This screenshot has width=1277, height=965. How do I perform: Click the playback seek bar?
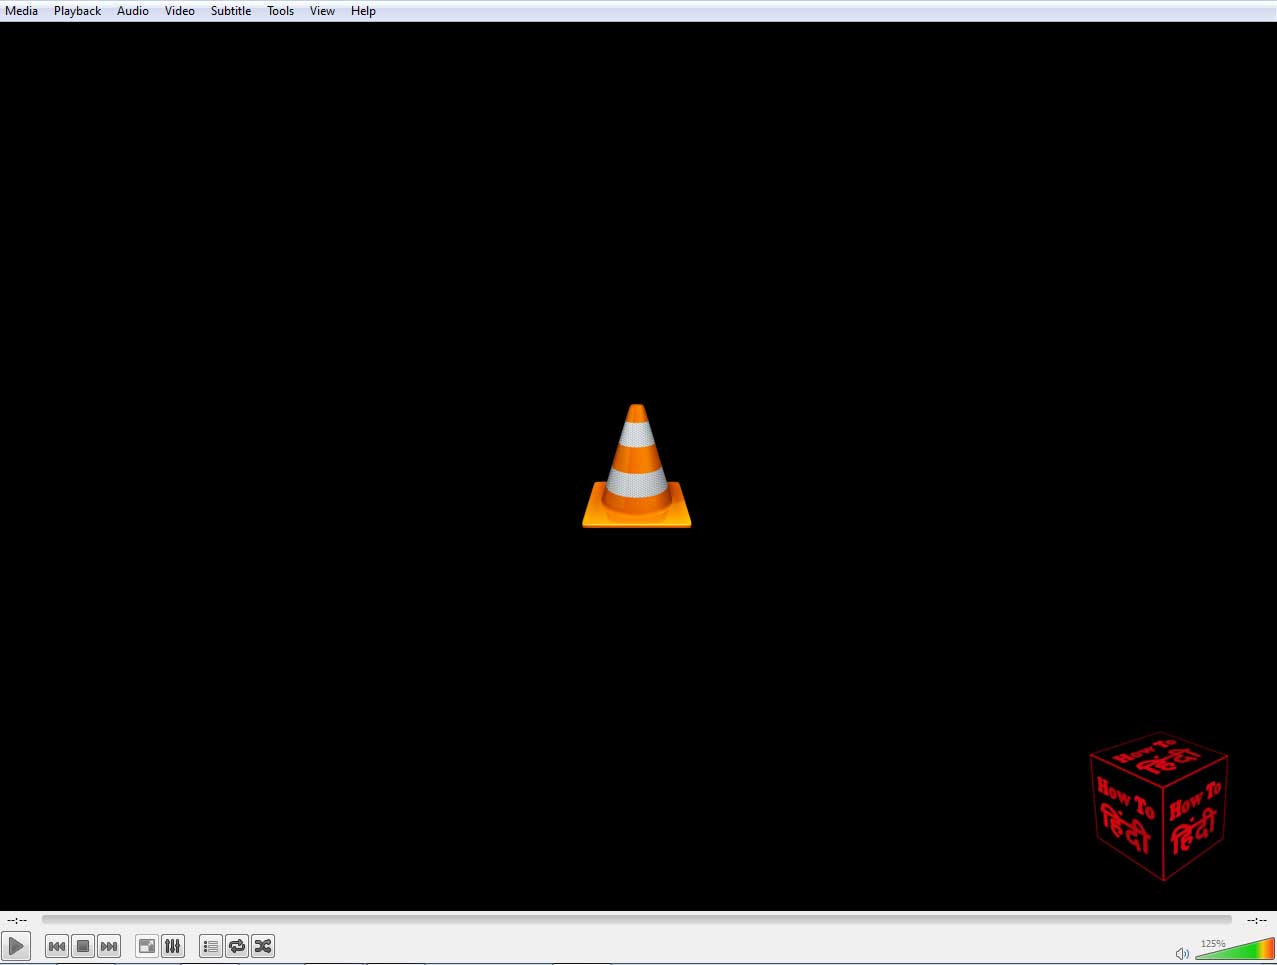pos(637,919)
